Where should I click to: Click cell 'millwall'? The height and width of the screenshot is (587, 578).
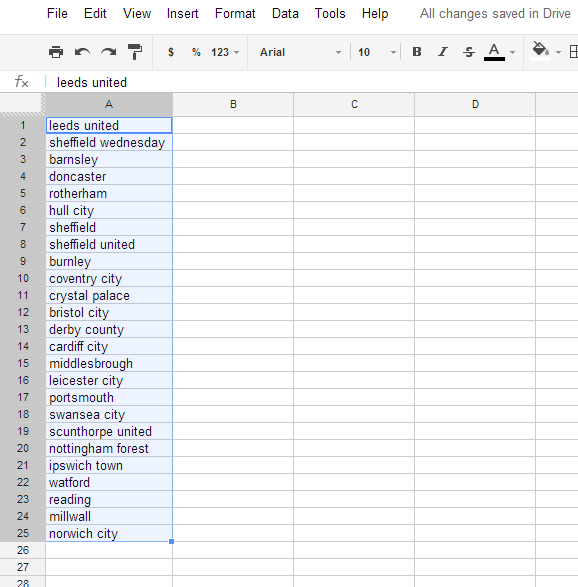(x=109, y=516)
